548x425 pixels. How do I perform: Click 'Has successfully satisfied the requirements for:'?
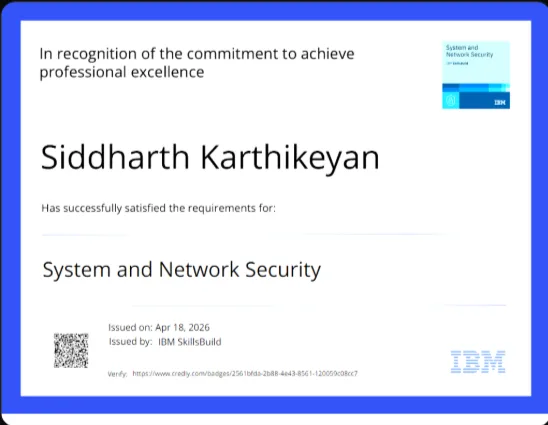[x=158, y=208]
